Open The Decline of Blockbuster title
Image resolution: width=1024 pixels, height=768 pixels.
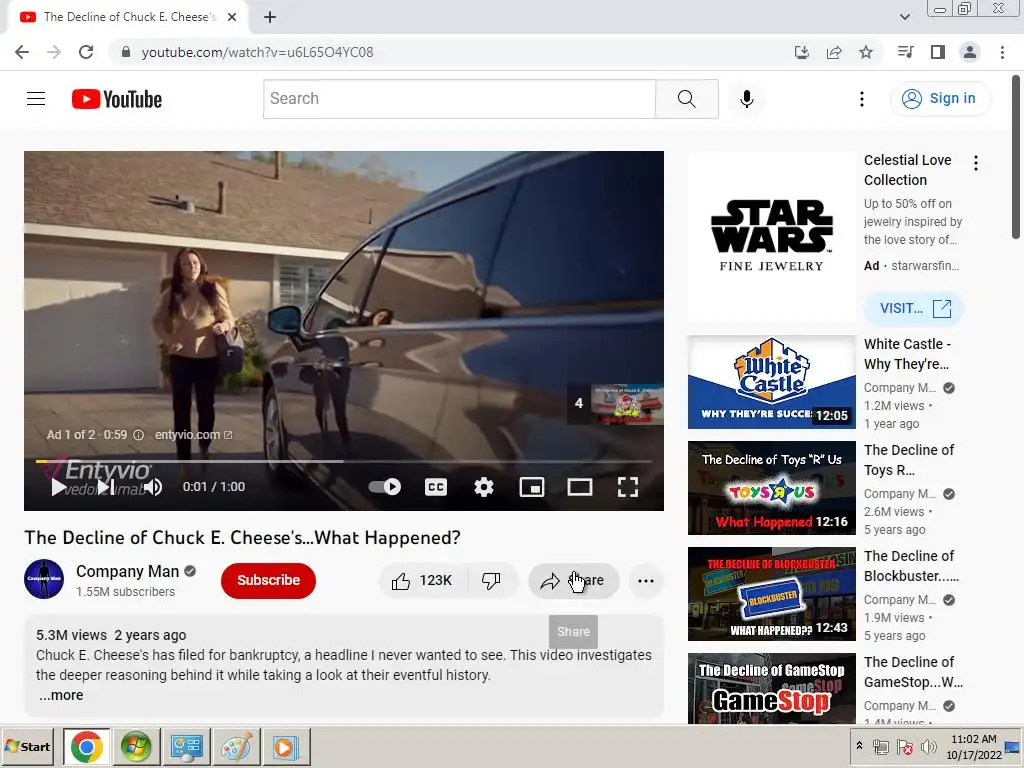click(911, 566)
